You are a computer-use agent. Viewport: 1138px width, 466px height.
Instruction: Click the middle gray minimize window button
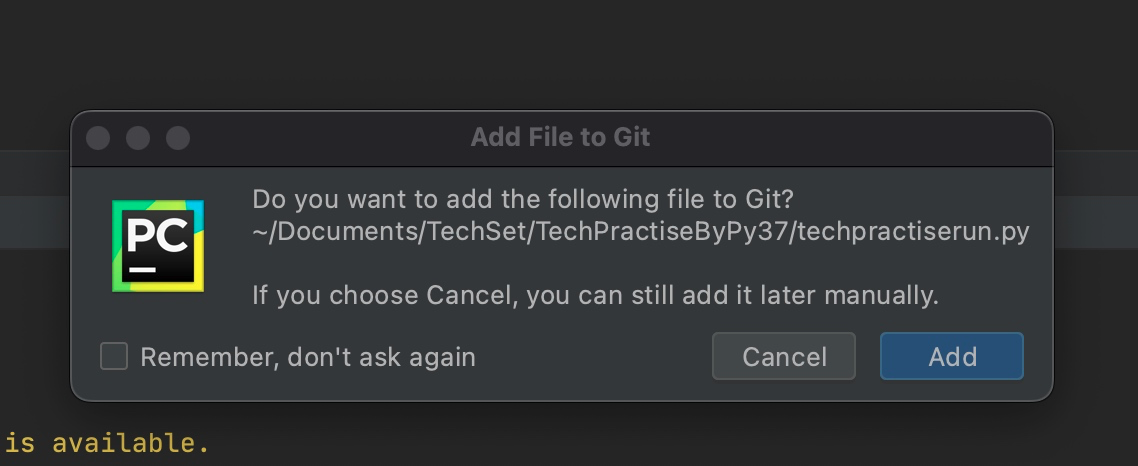(138, 138)
